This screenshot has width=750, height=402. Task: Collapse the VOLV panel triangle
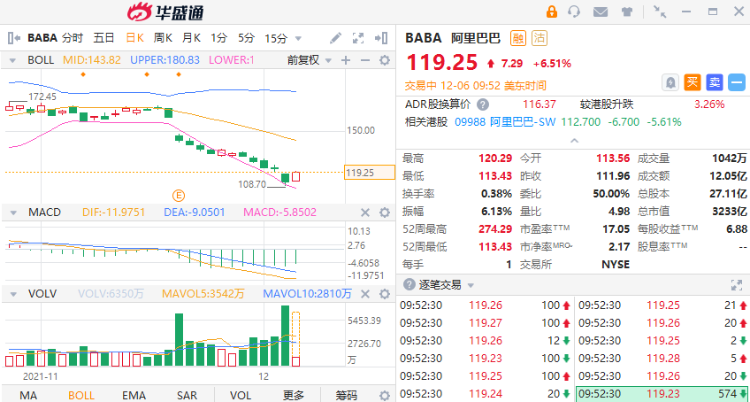click(x=13, y=294)
